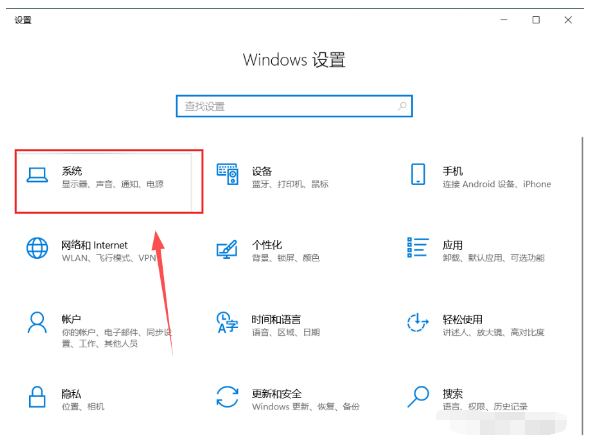This screenshot has height=442, width=594.
Task: Select the 系统 category title
Action: click(72, 171)
